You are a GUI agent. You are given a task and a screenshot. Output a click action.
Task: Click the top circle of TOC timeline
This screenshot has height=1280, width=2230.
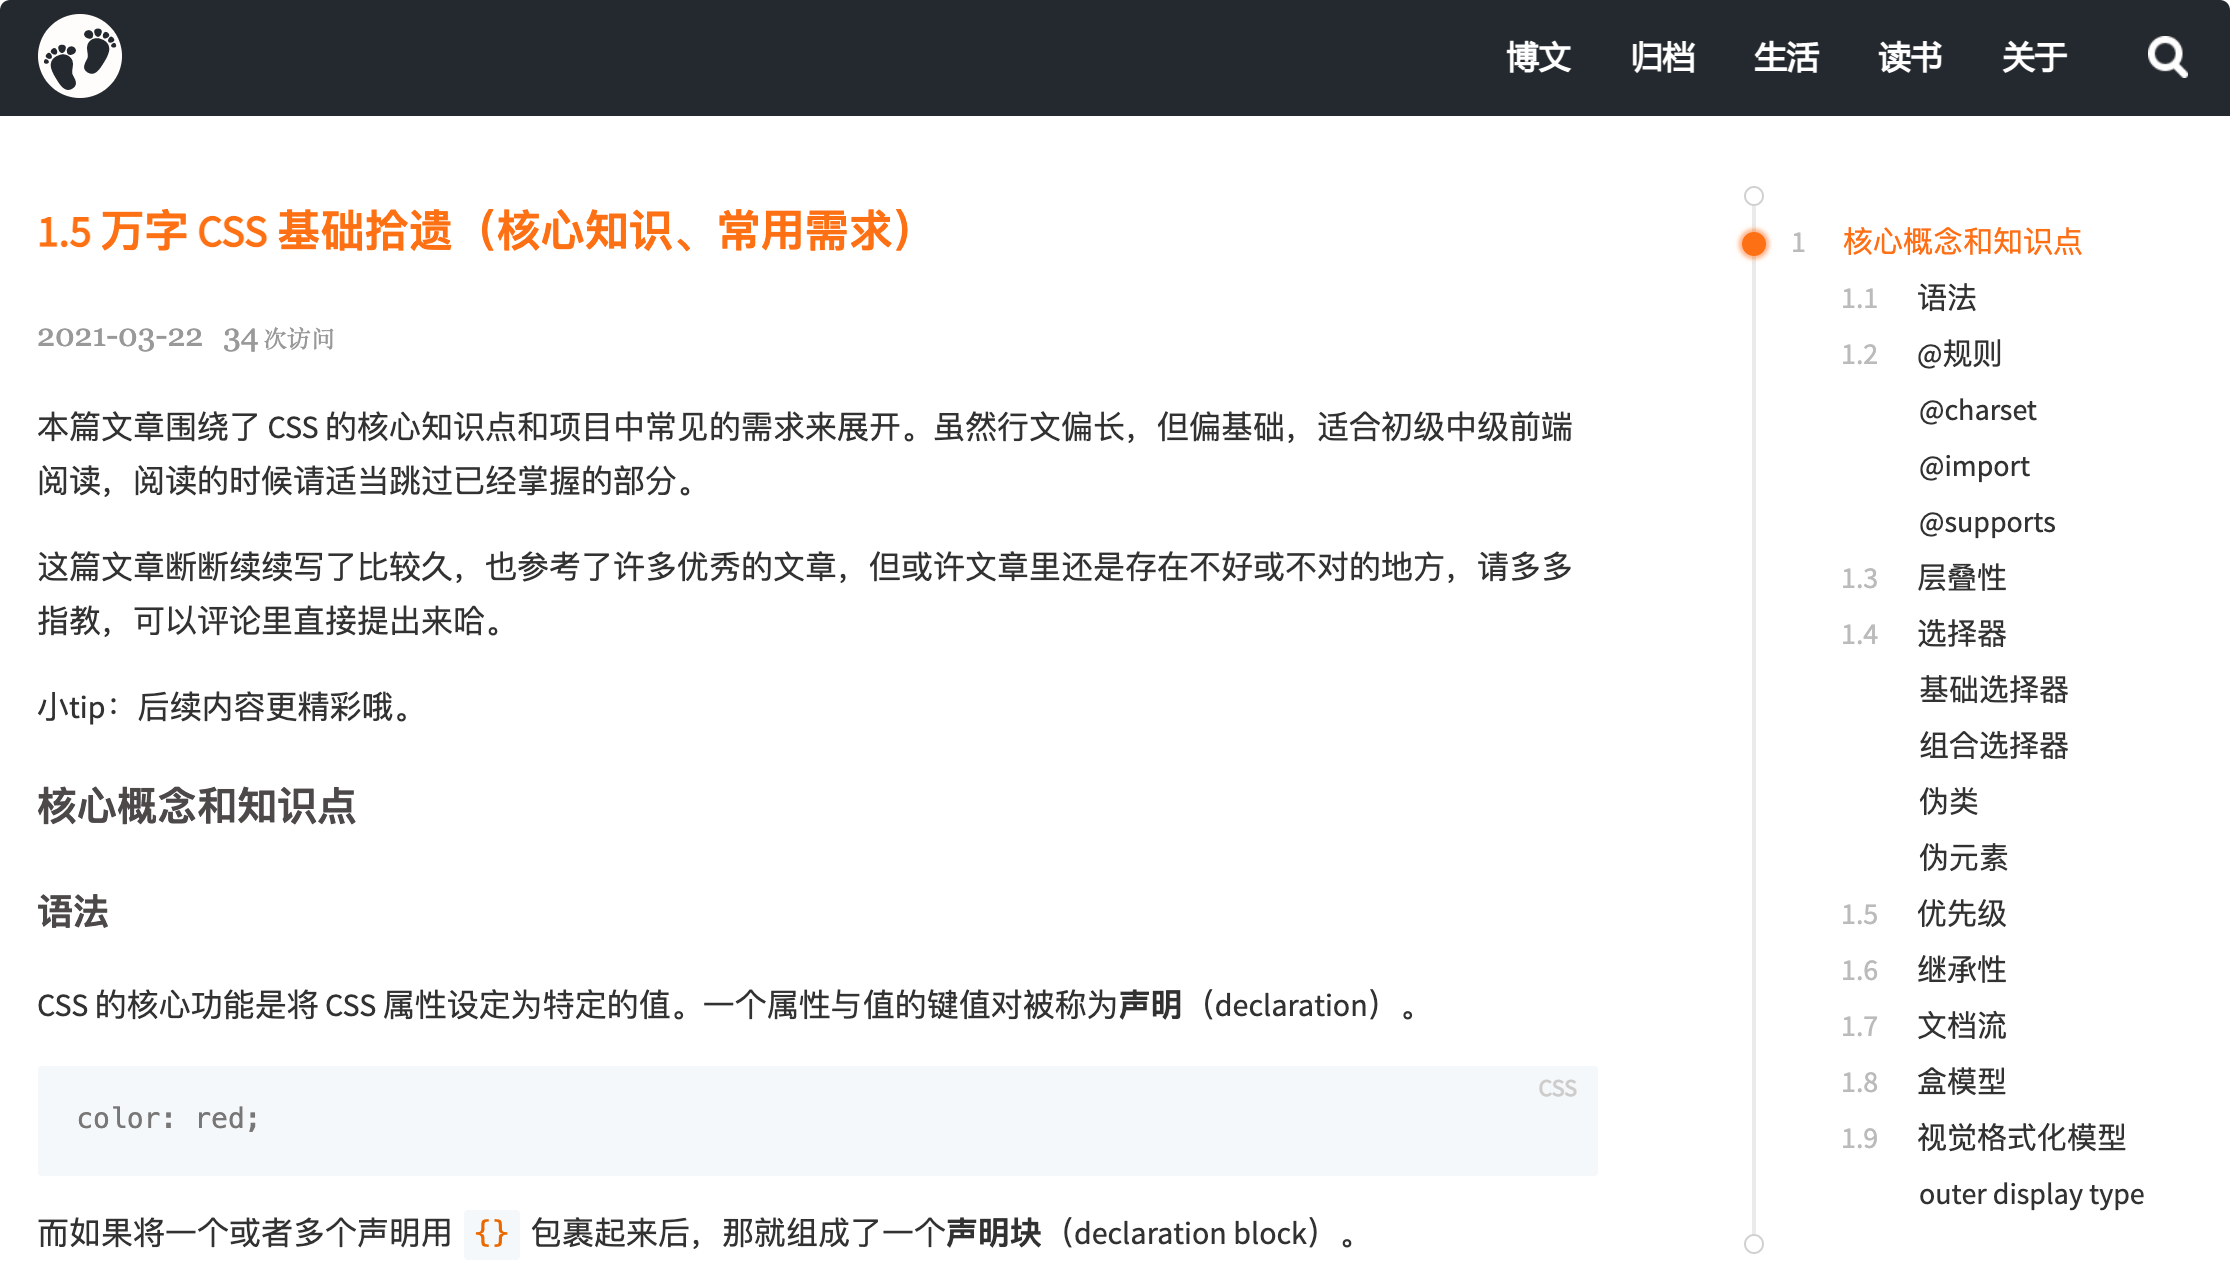coord(1754,196)
